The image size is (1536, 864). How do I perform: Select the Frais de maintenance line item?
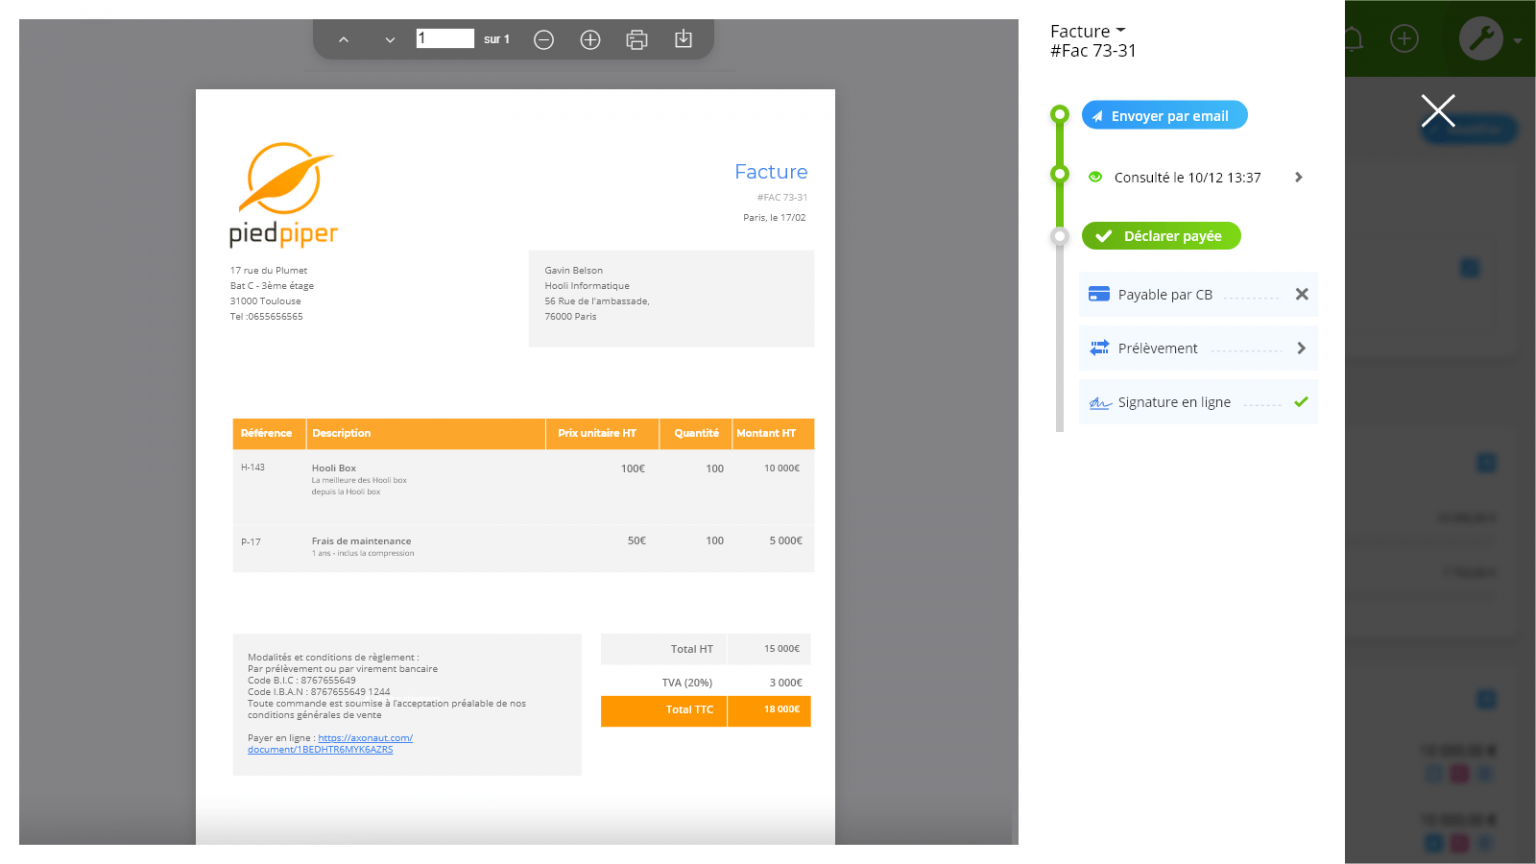[x=523, y=548]
